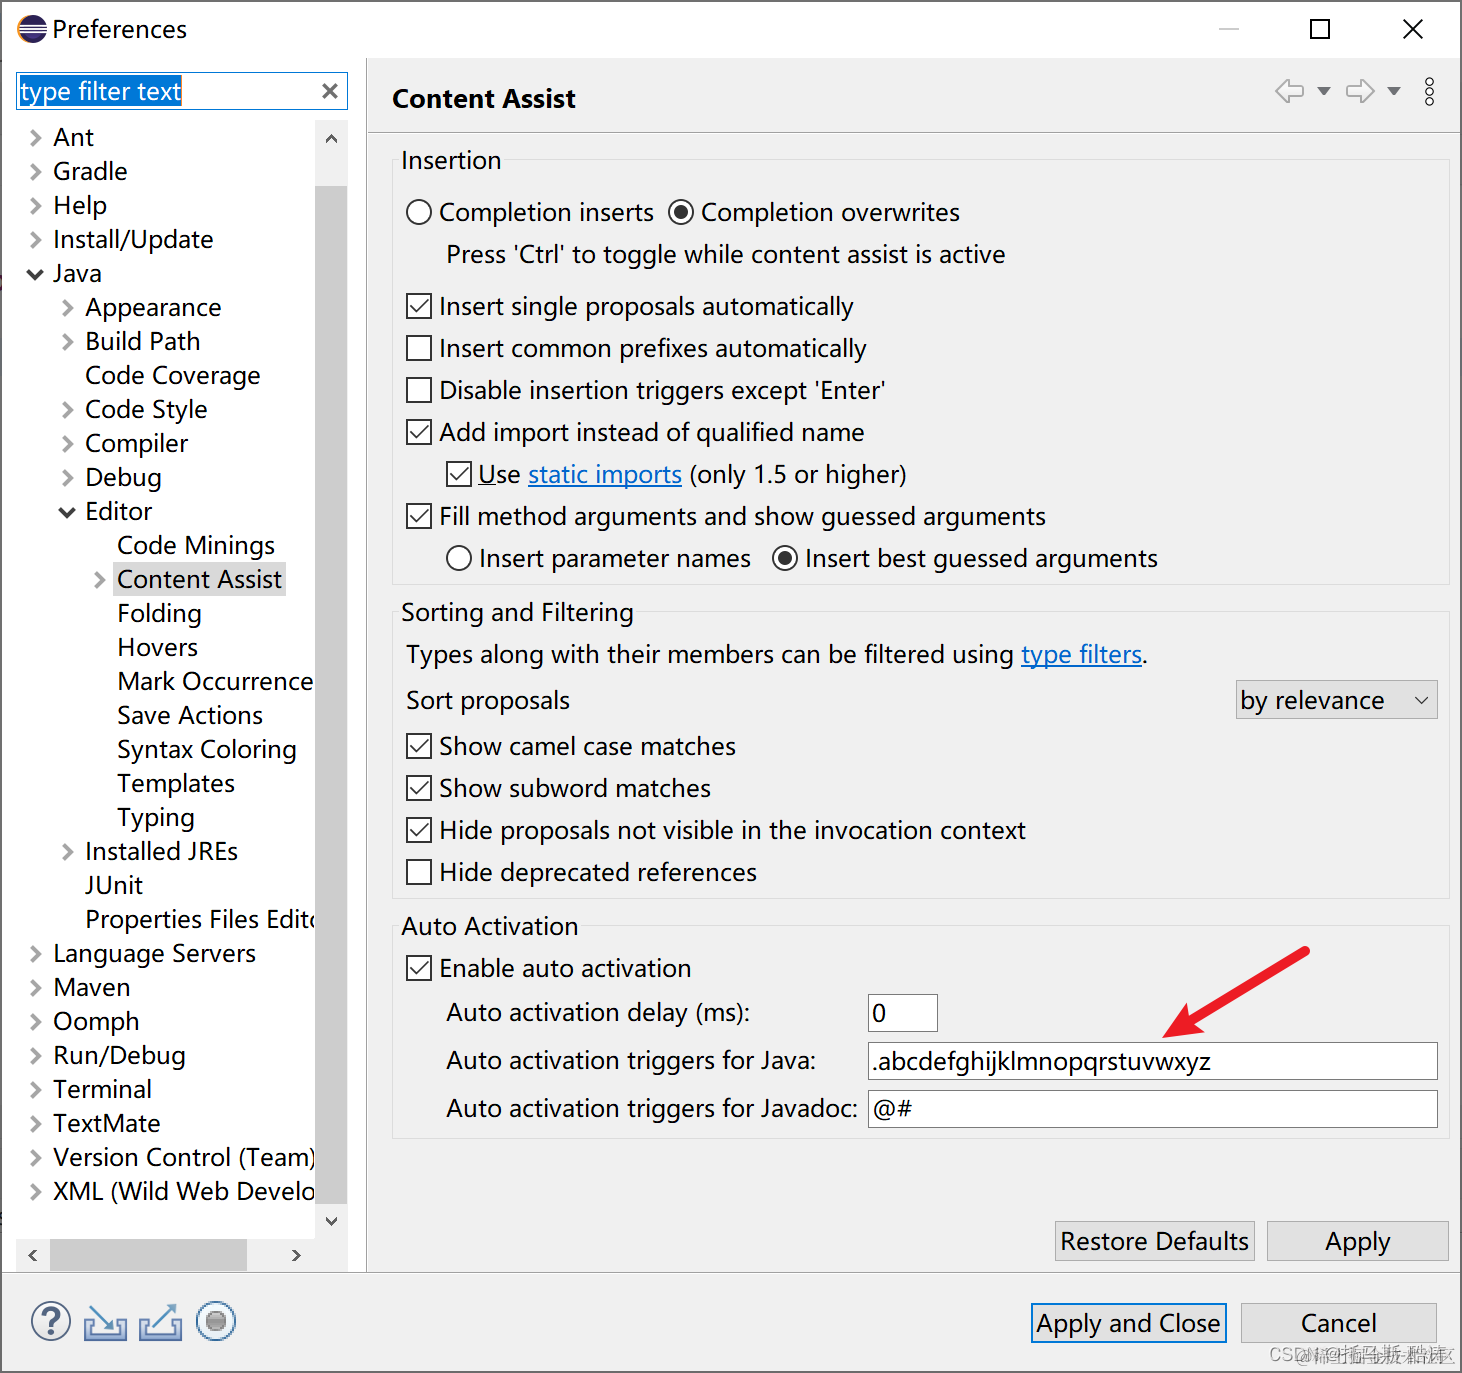
Task: Expand the Appearance node under Java
Action: tap(67, 307)
